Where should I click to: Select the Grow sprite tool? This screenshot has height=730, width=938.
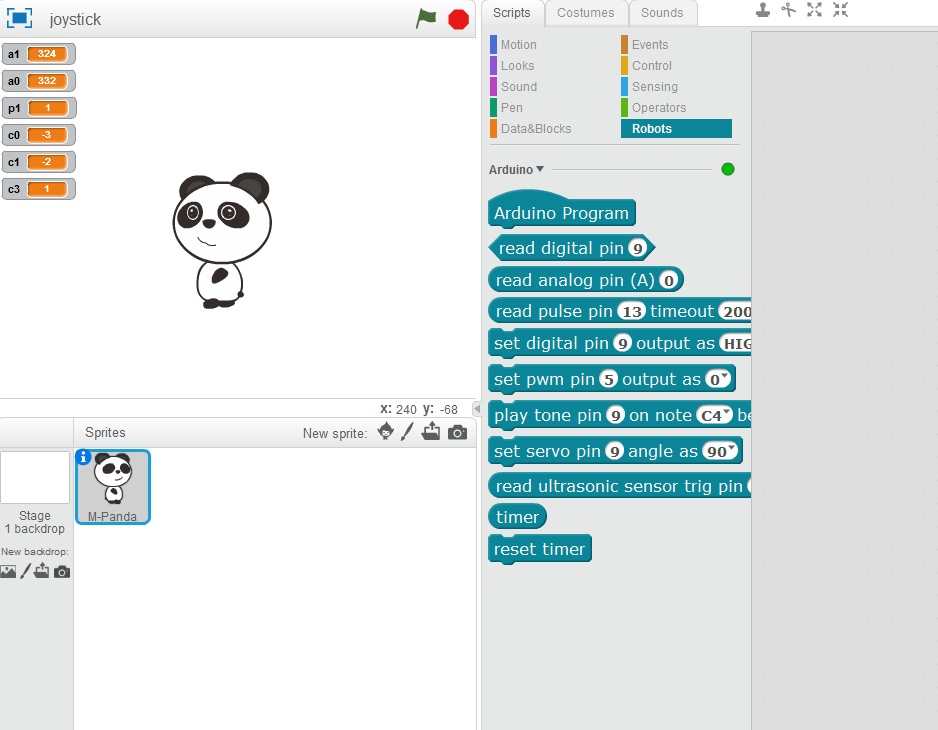tap(814, 11)
